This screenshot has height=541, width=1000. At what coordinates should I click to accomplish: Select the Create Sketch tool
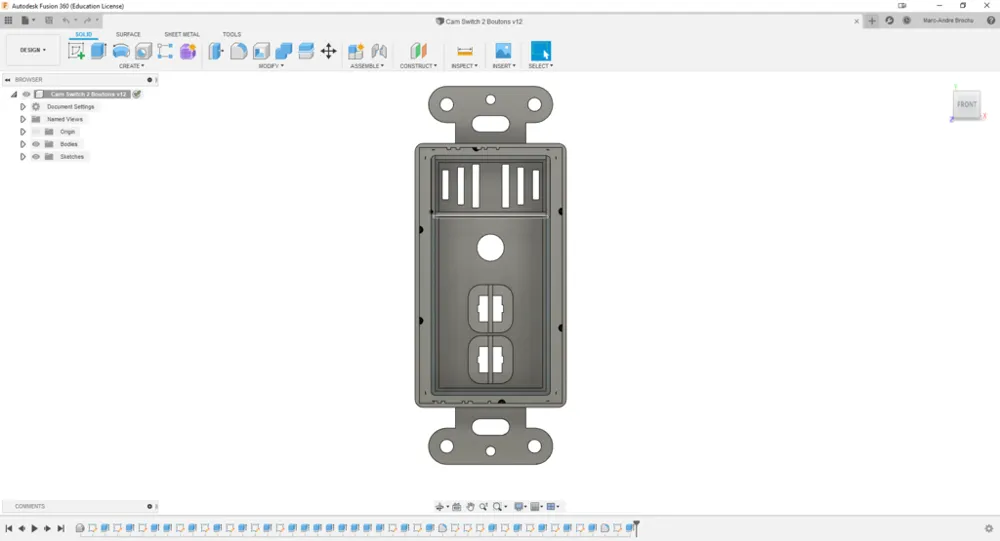coord(77,51)
